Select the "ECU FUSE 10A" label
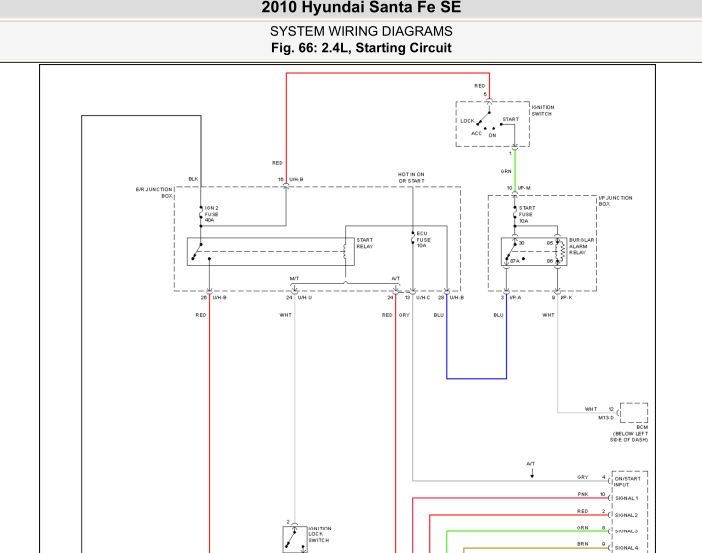This screenshot has width=702, height=553. point(423,240)
